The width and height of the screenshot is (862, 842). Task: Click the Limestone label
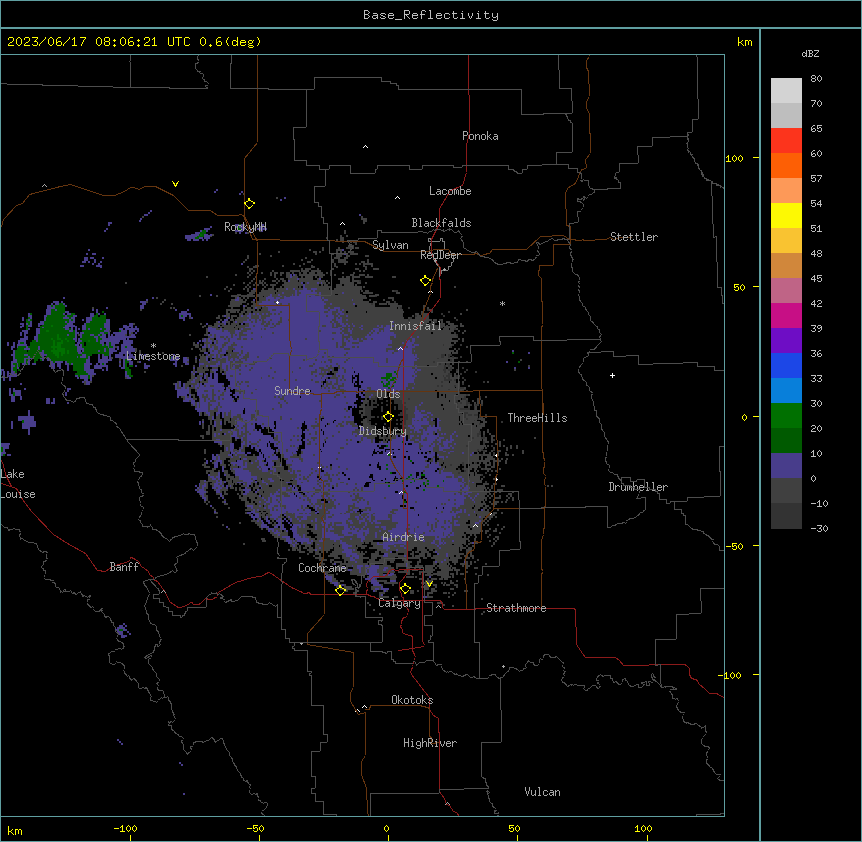(x=153, y=356)
